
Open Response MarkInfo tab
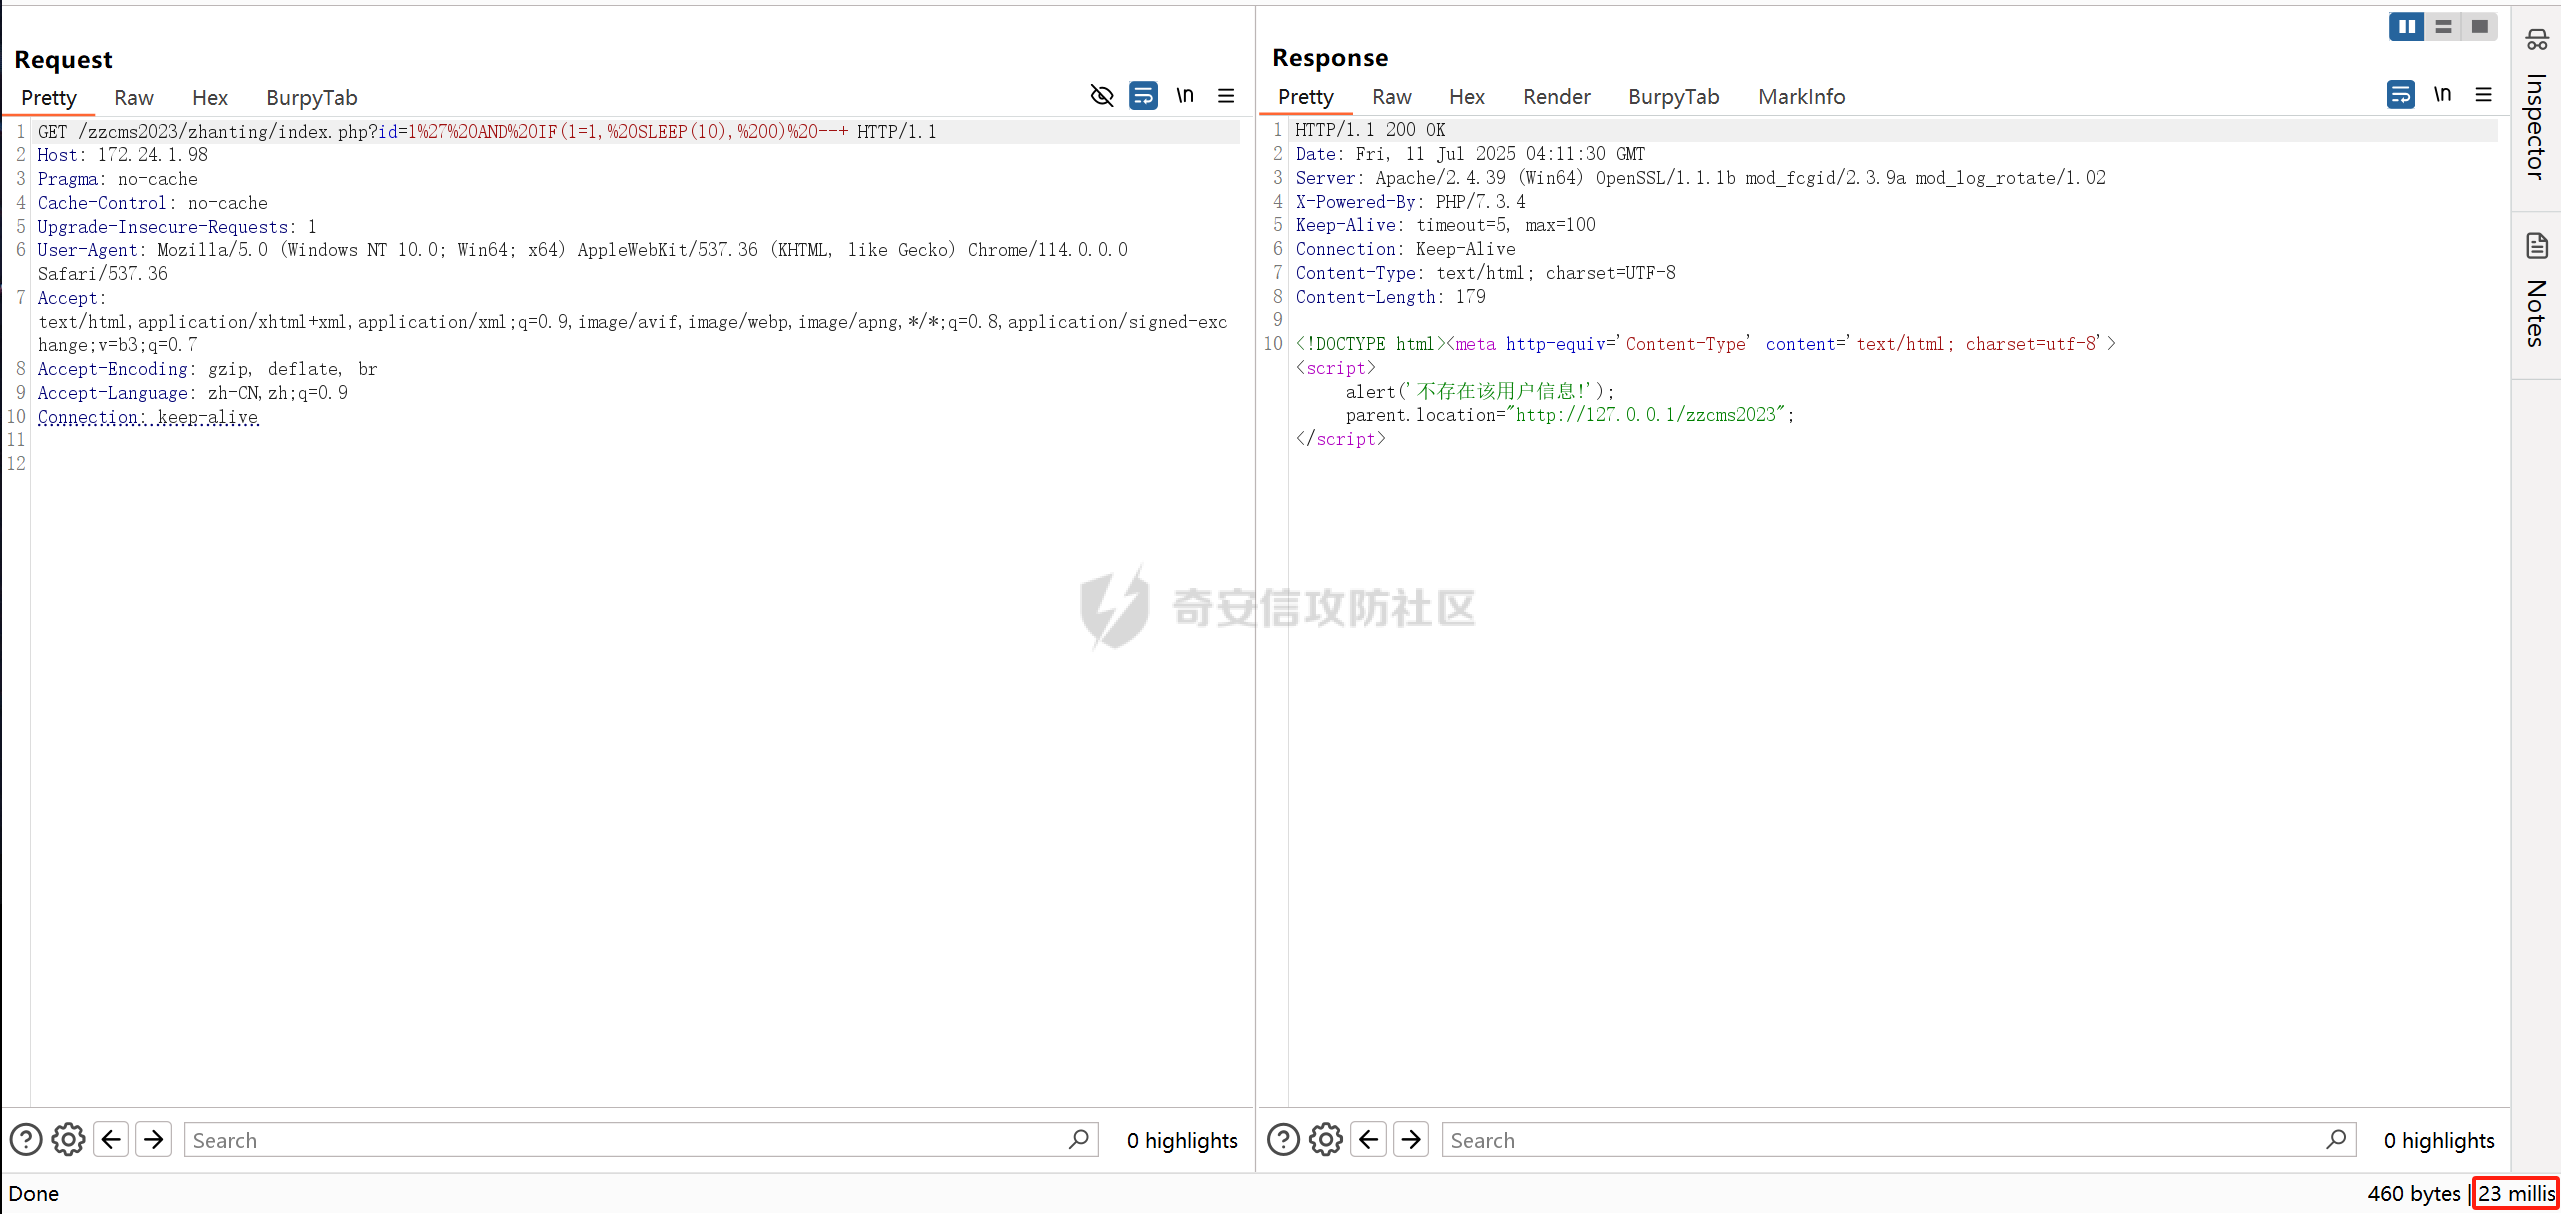point(1802,97)
